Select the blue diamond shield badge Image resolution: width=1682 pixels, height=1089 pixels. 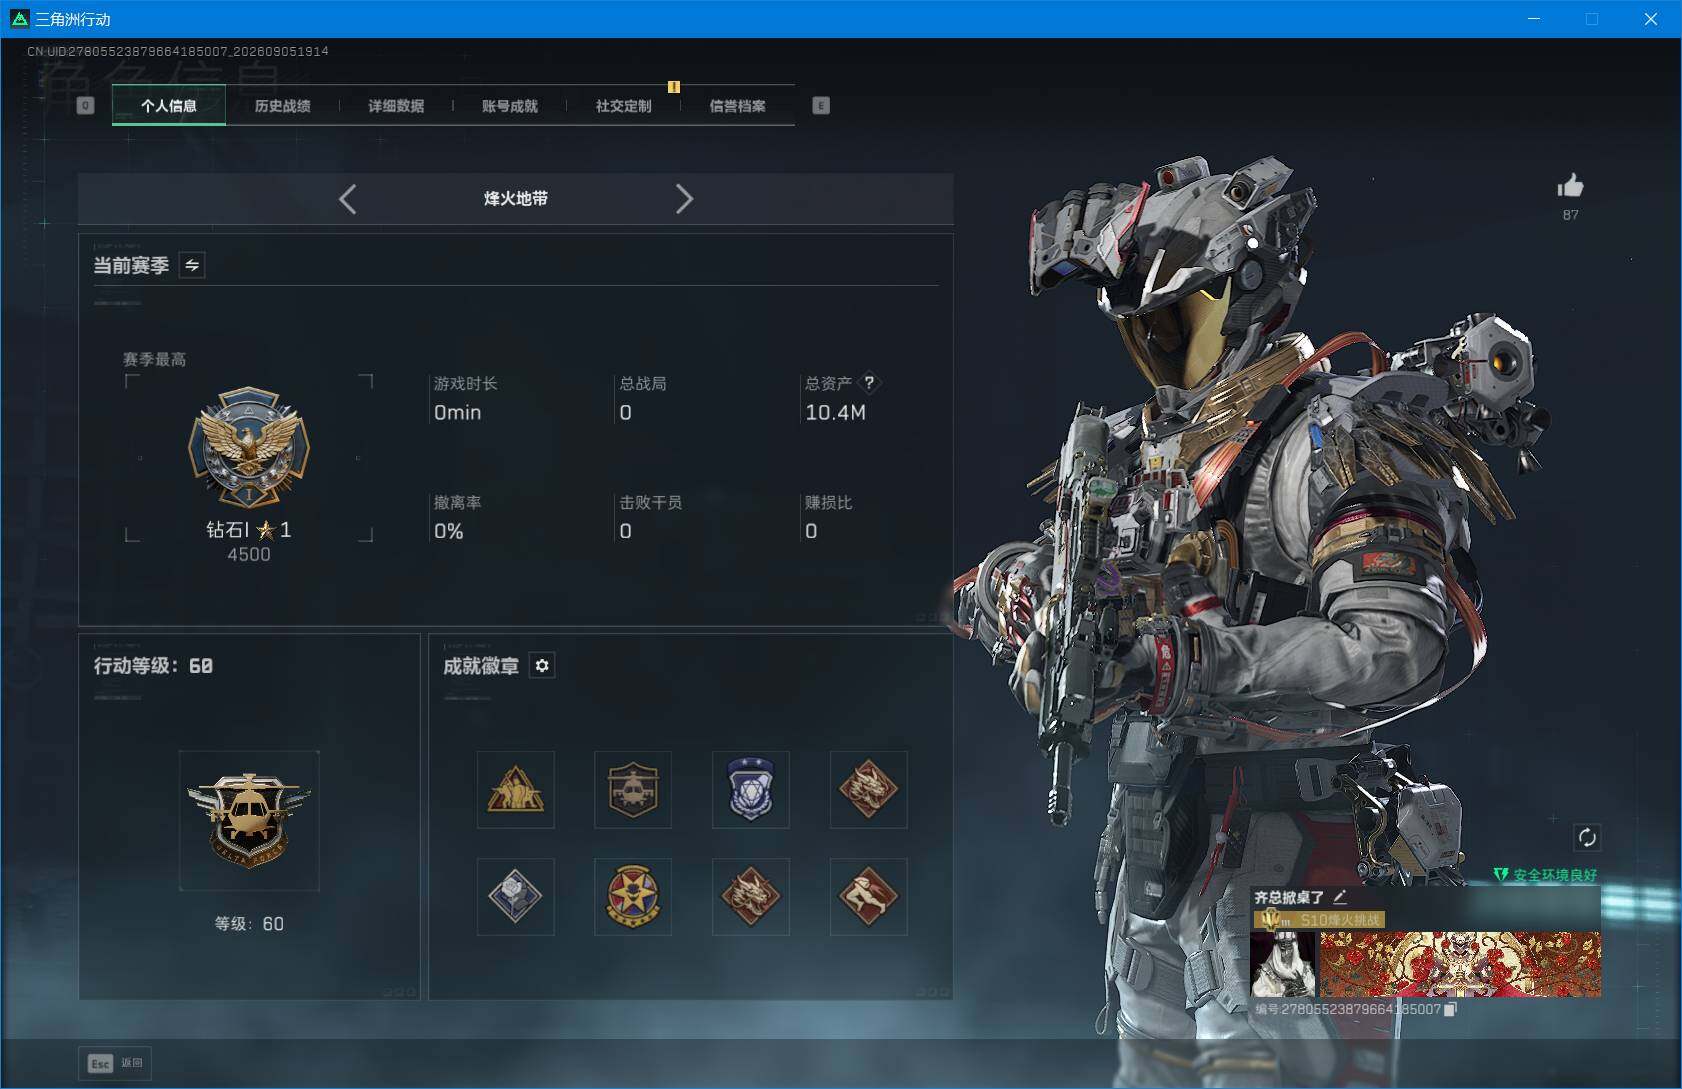pos(751,790)
